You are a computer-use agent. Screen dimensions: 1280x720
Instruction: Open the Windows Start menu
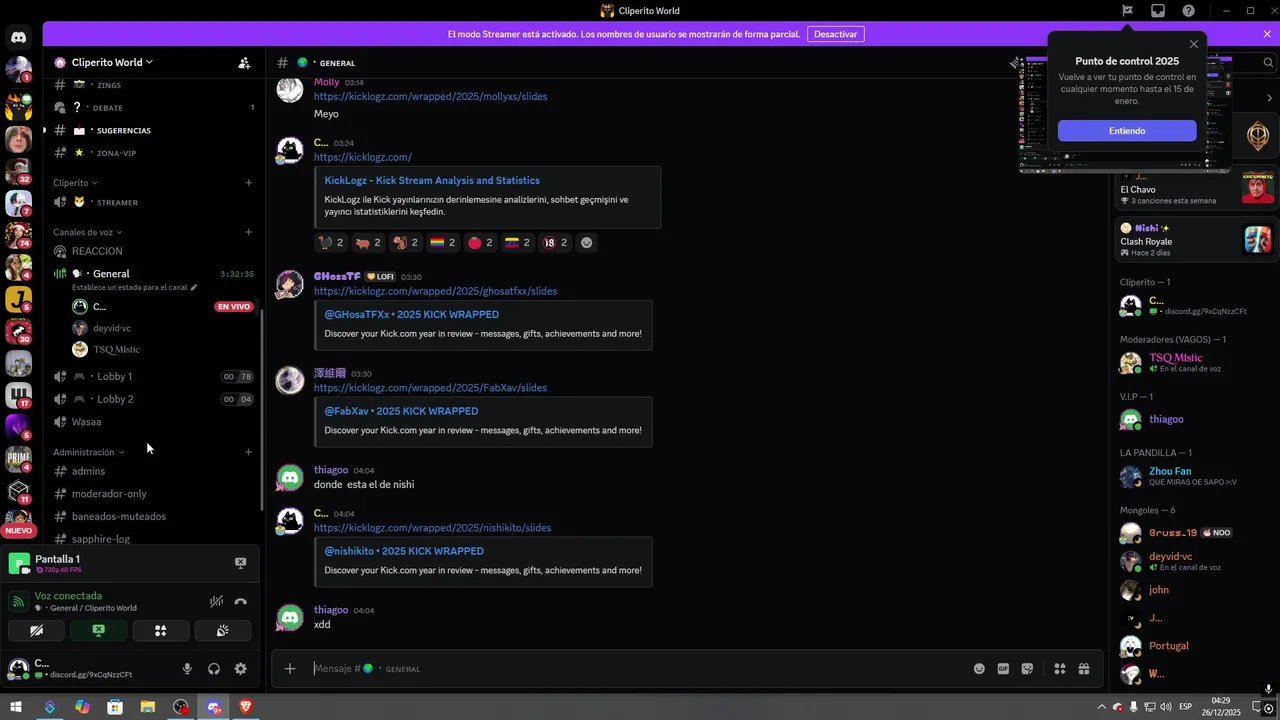click(16, 707)
